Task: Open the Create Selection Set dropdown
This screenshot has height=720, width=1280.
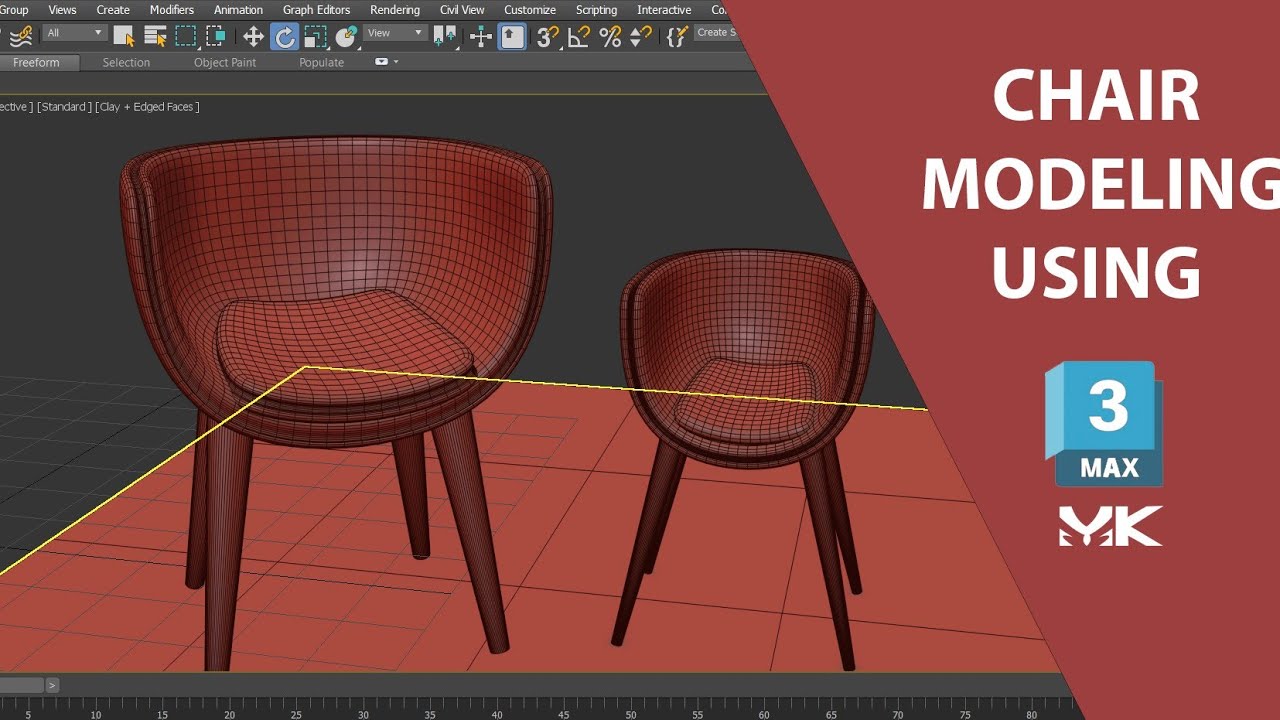Action: coord(716,33)
